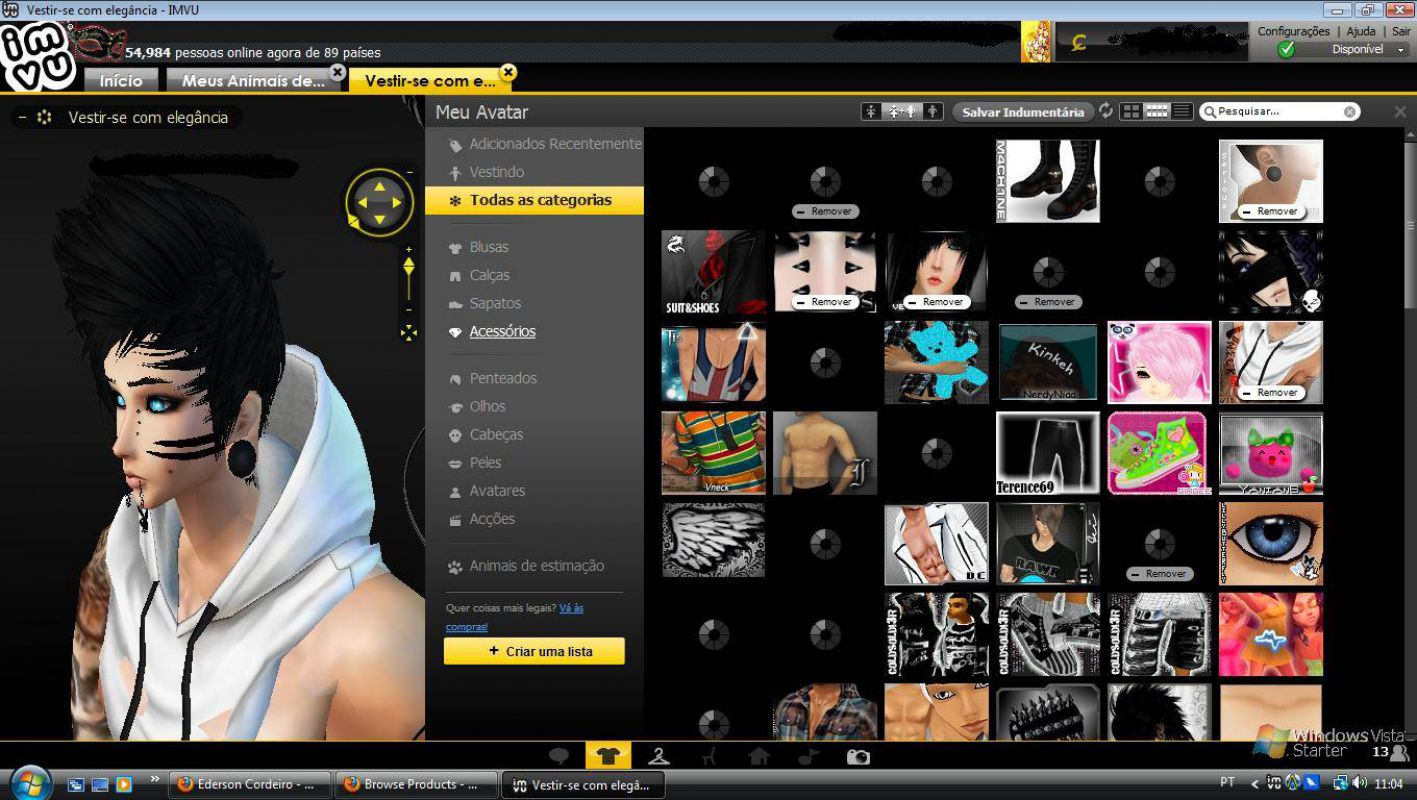Viewport: 1417px width, 800px height.
Task: Click the refresh inventory icon
Action: coord(1105,111)
